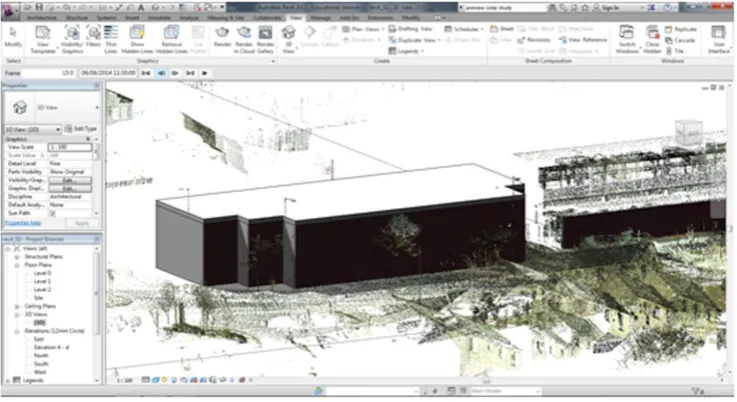
Task: Switch to Massing & Site tab
Action: (226, 18)
